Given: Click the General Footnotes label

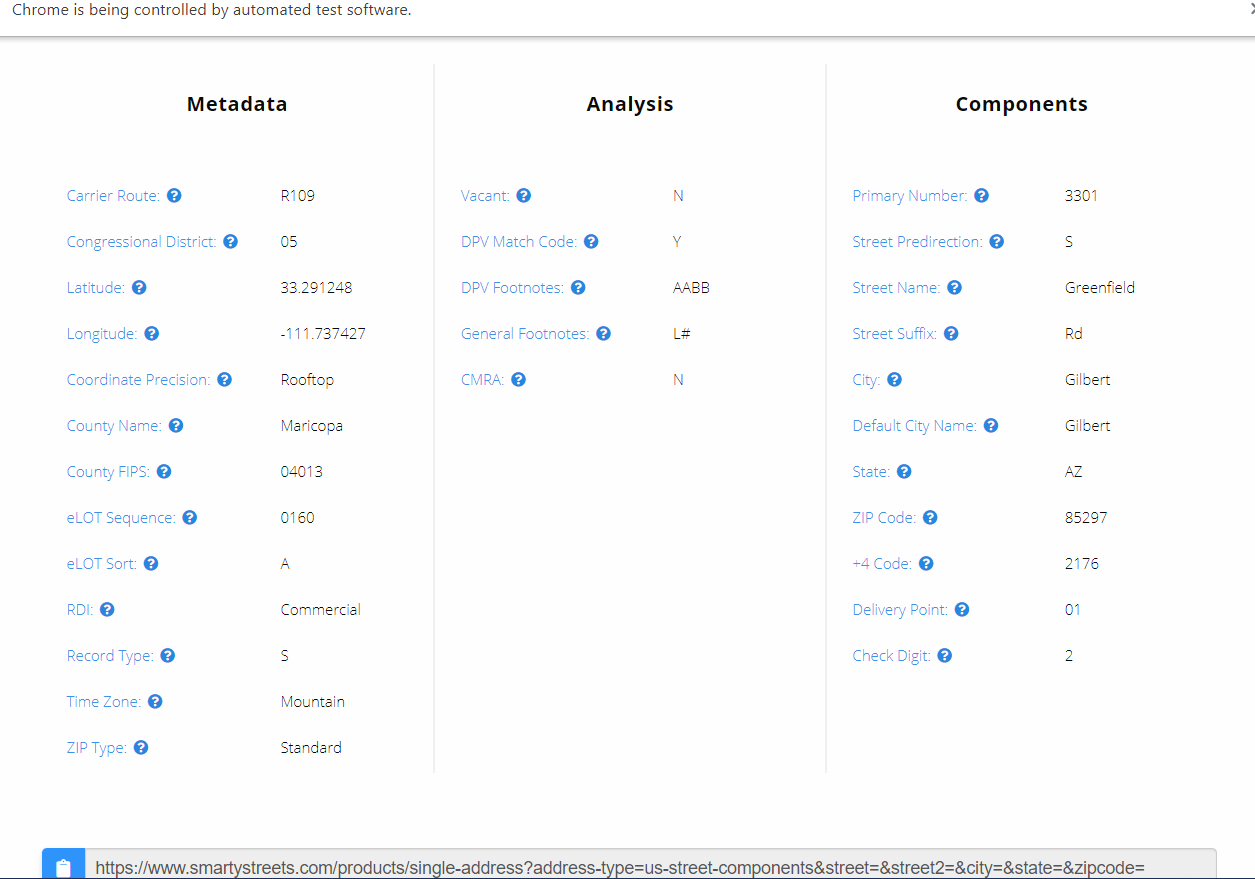Looking at the screenshot, I should coord(525,334).
